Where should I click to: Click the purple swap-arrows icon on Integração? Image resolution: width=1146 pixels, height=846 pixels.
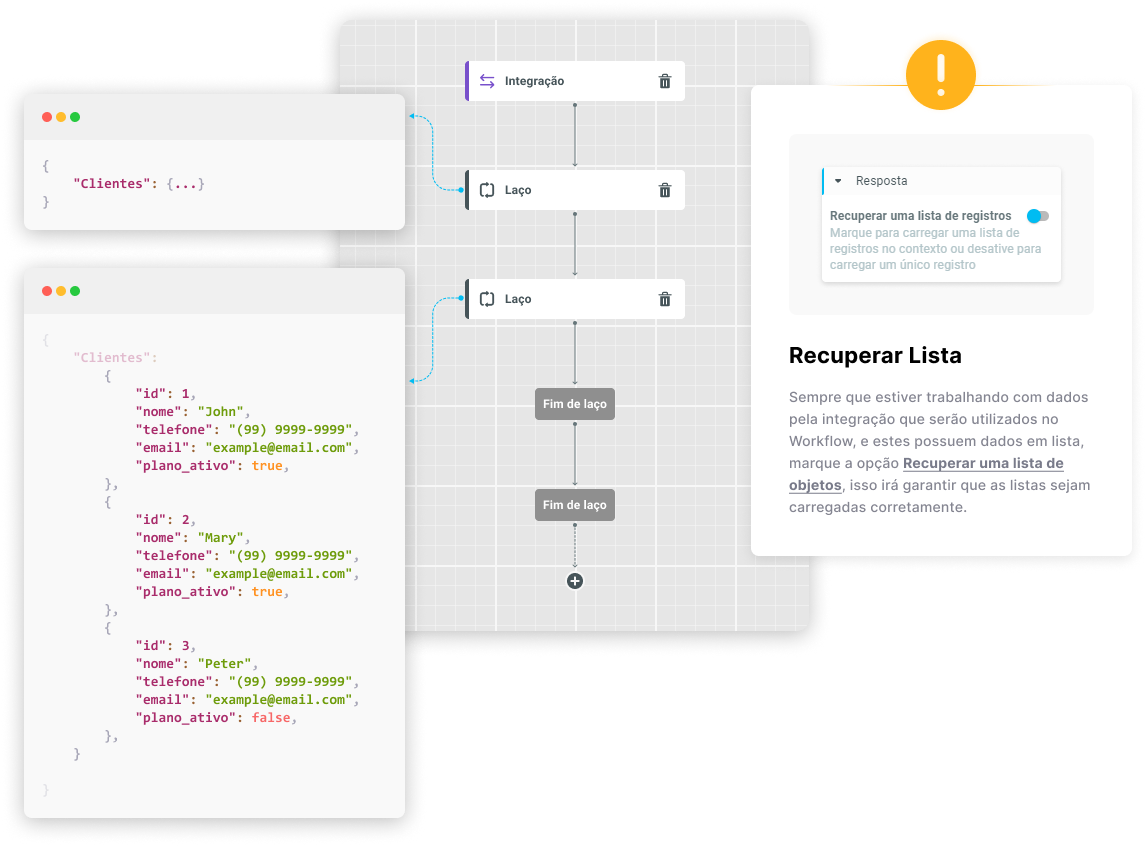point(487,81)
